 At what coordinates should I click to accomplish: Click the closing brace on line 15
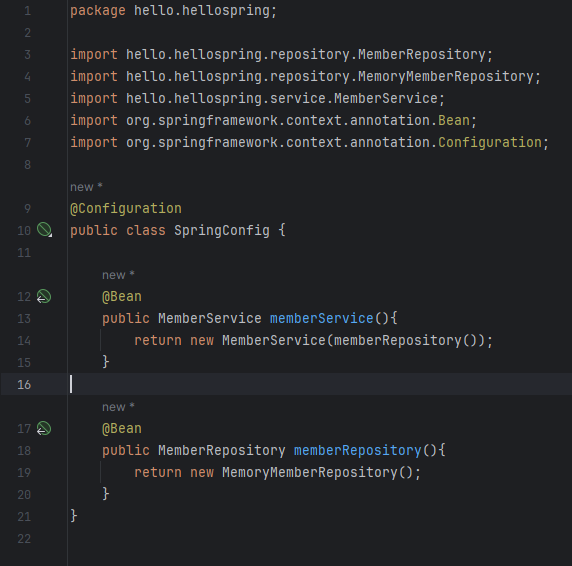pyautogui.click(x=106, y=362)
